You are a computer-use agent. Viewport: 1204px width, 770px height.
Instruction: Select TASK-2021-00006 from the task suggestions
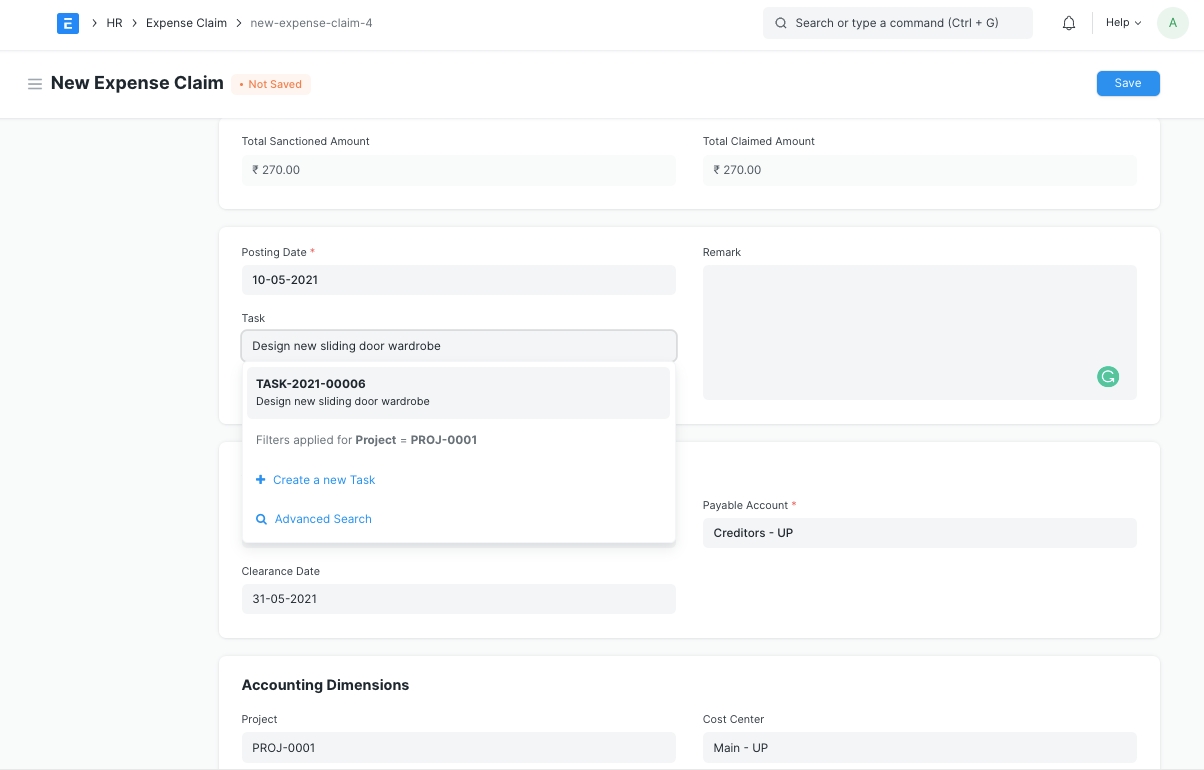tap(458, 392)
